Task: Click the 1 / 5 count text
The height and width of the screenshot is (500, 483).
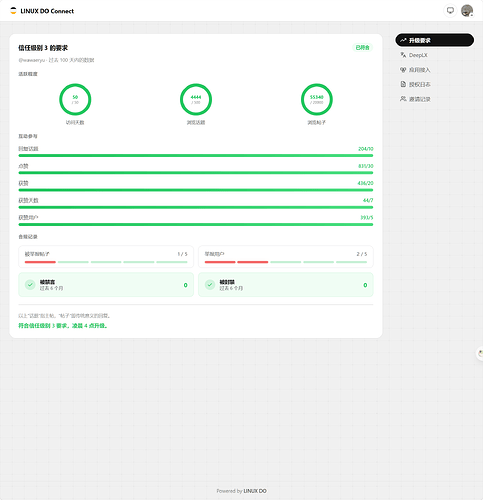Action: [182, 254]
